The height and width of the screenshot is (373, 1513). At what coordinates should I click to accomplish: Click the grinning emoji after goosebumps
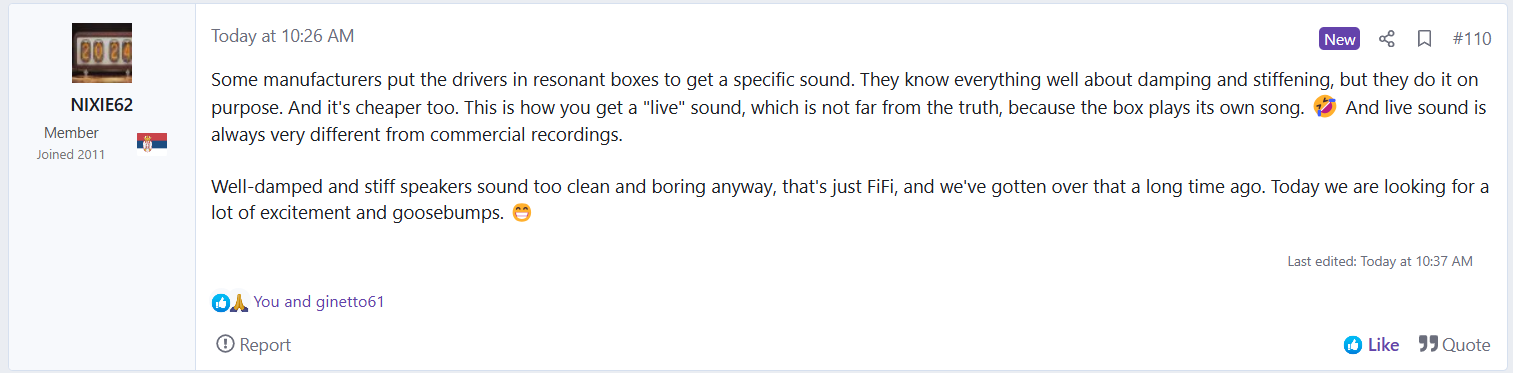[521, 213]
